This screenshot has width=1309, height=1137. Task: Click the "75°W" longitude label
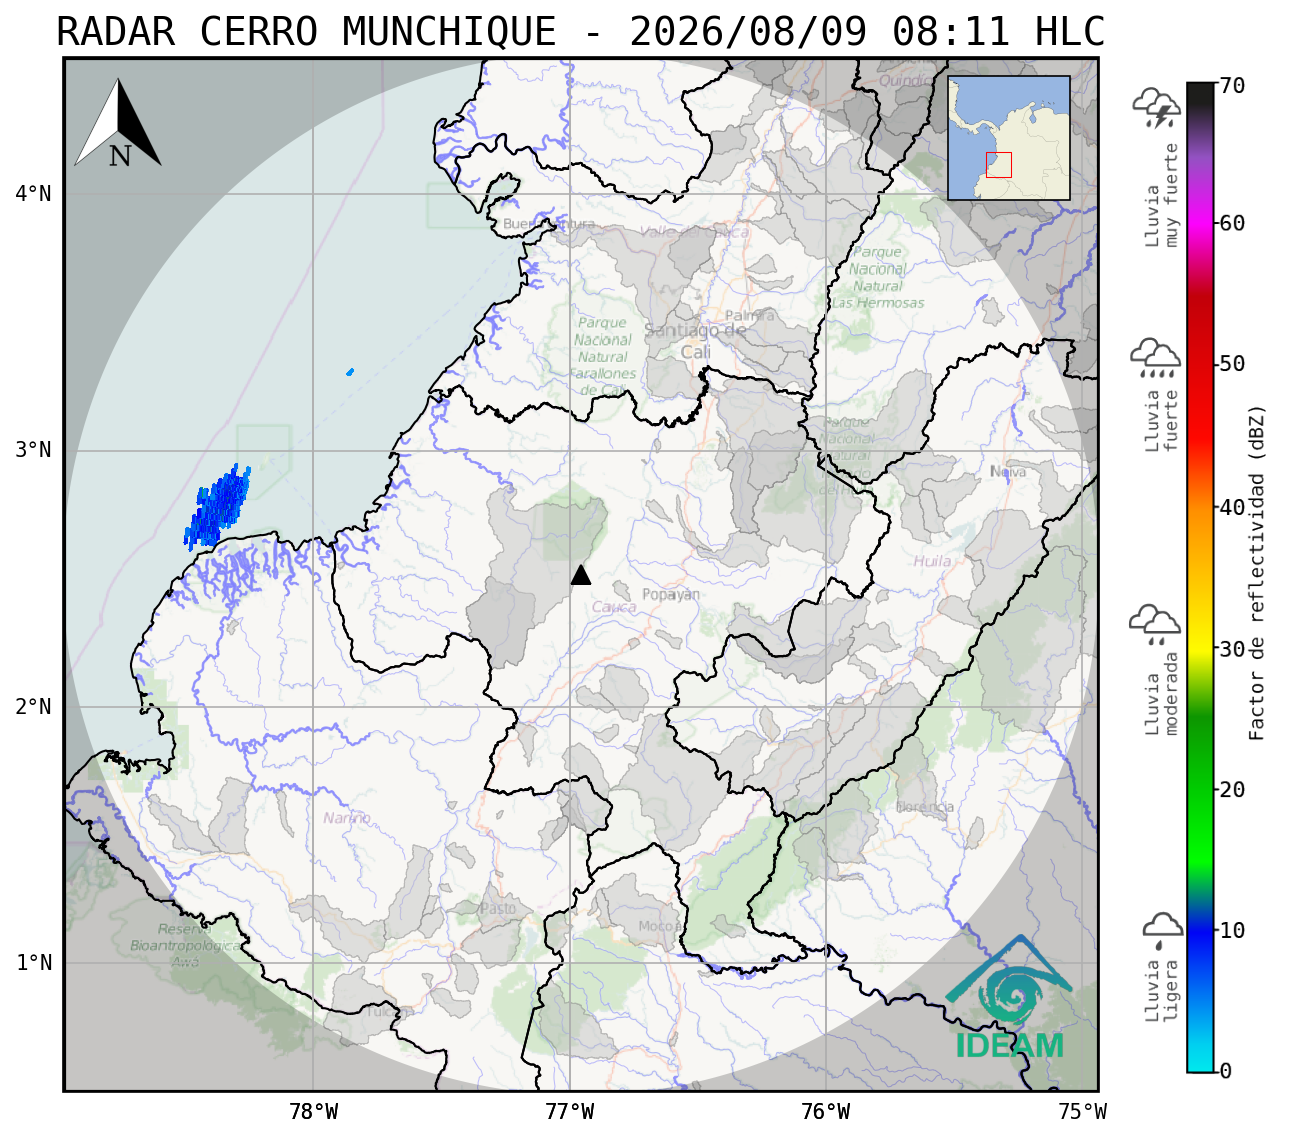coord(1083,1111)
